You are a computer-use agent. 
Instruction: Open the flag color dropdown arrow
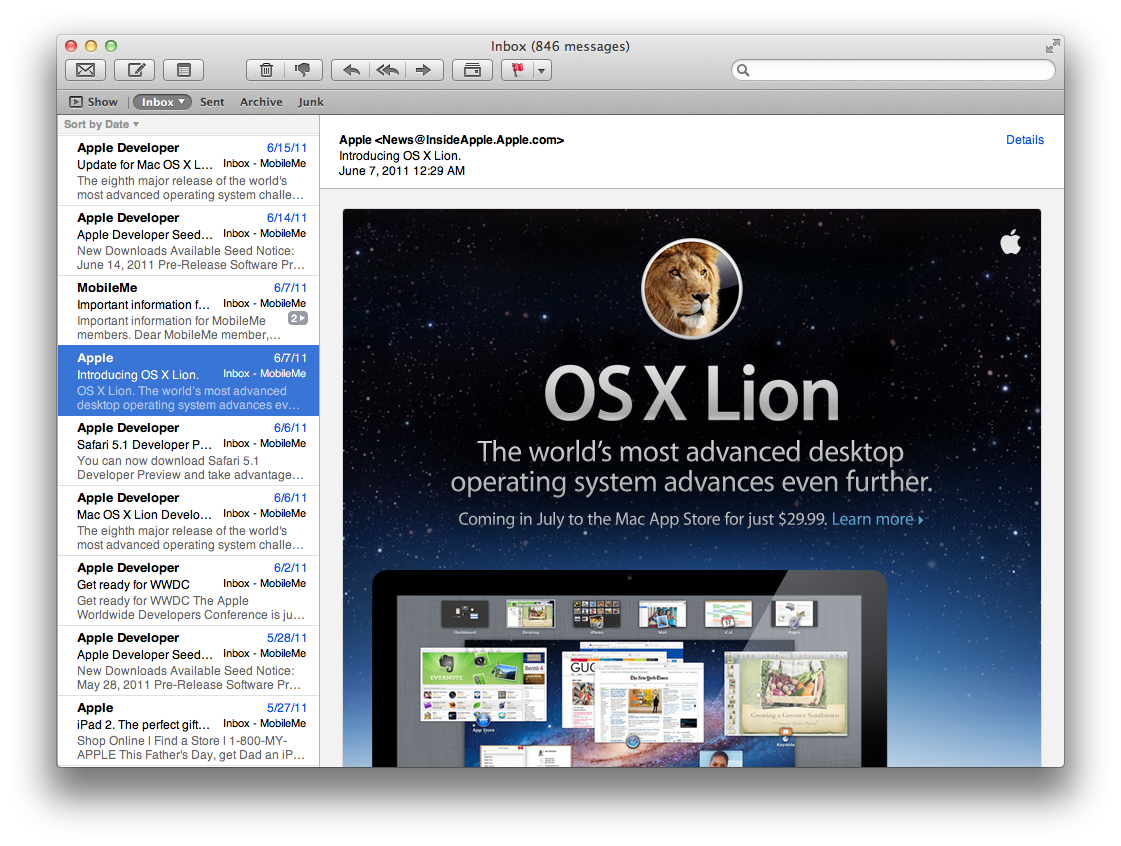coord(542,70)
